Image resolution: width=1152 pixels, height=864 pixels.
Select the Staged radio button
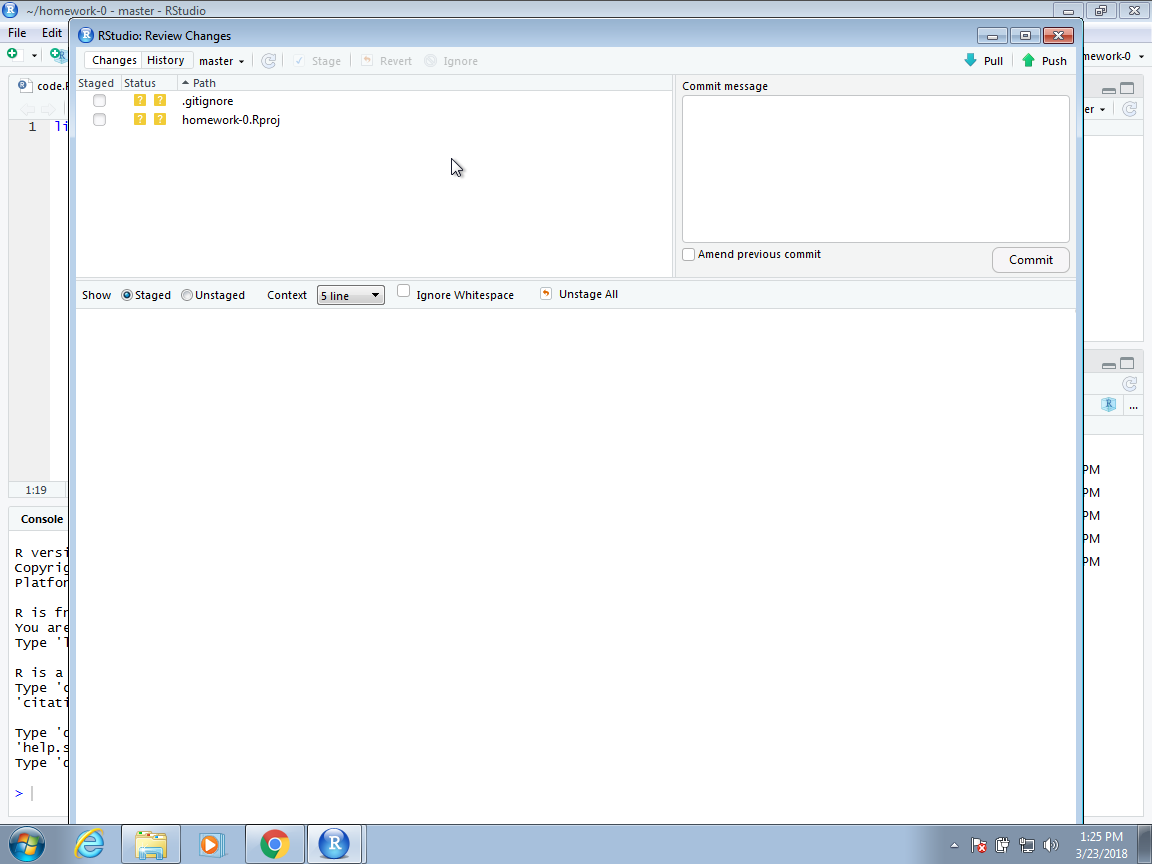click(x=126, y=295)
